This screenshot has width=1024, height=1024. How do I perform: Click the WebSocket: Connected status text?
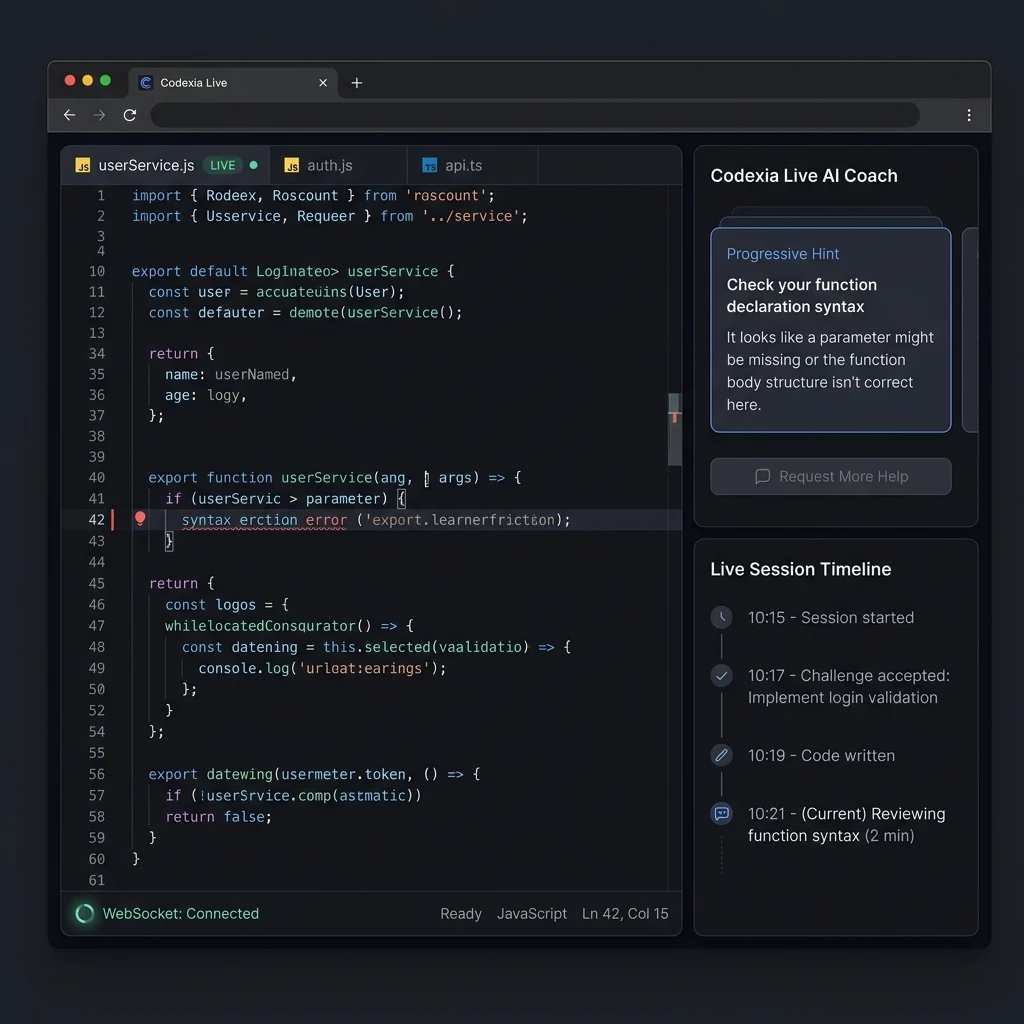(181, 913)
